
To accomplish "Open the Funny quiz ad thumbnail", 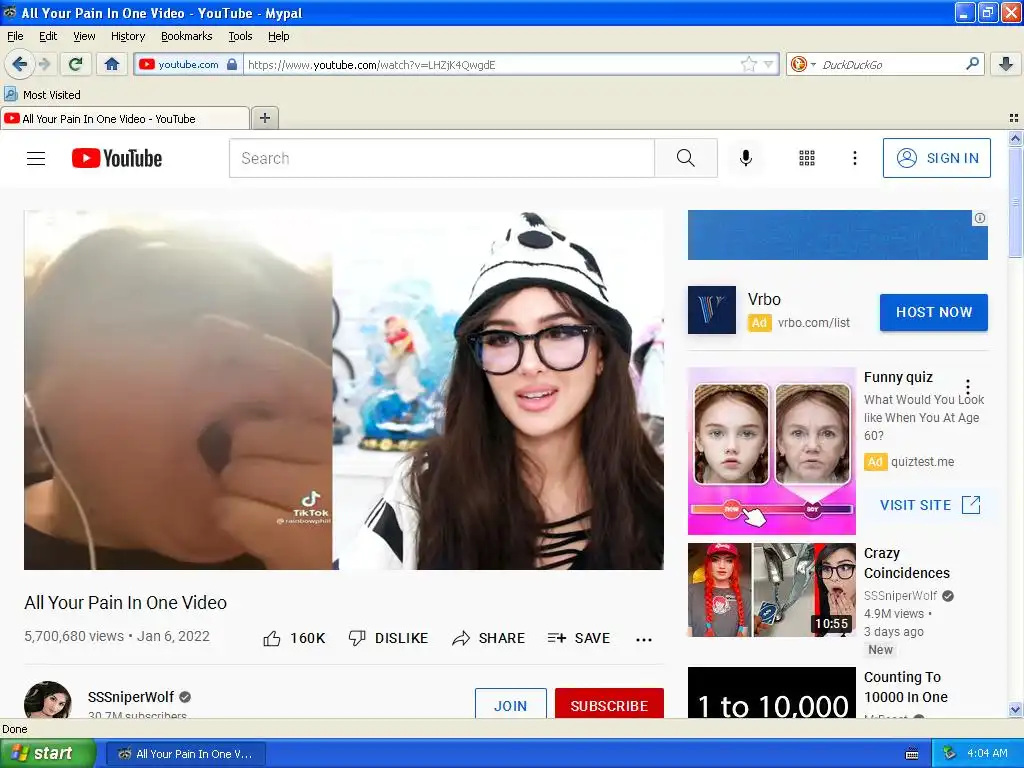I will pos(772,451).
